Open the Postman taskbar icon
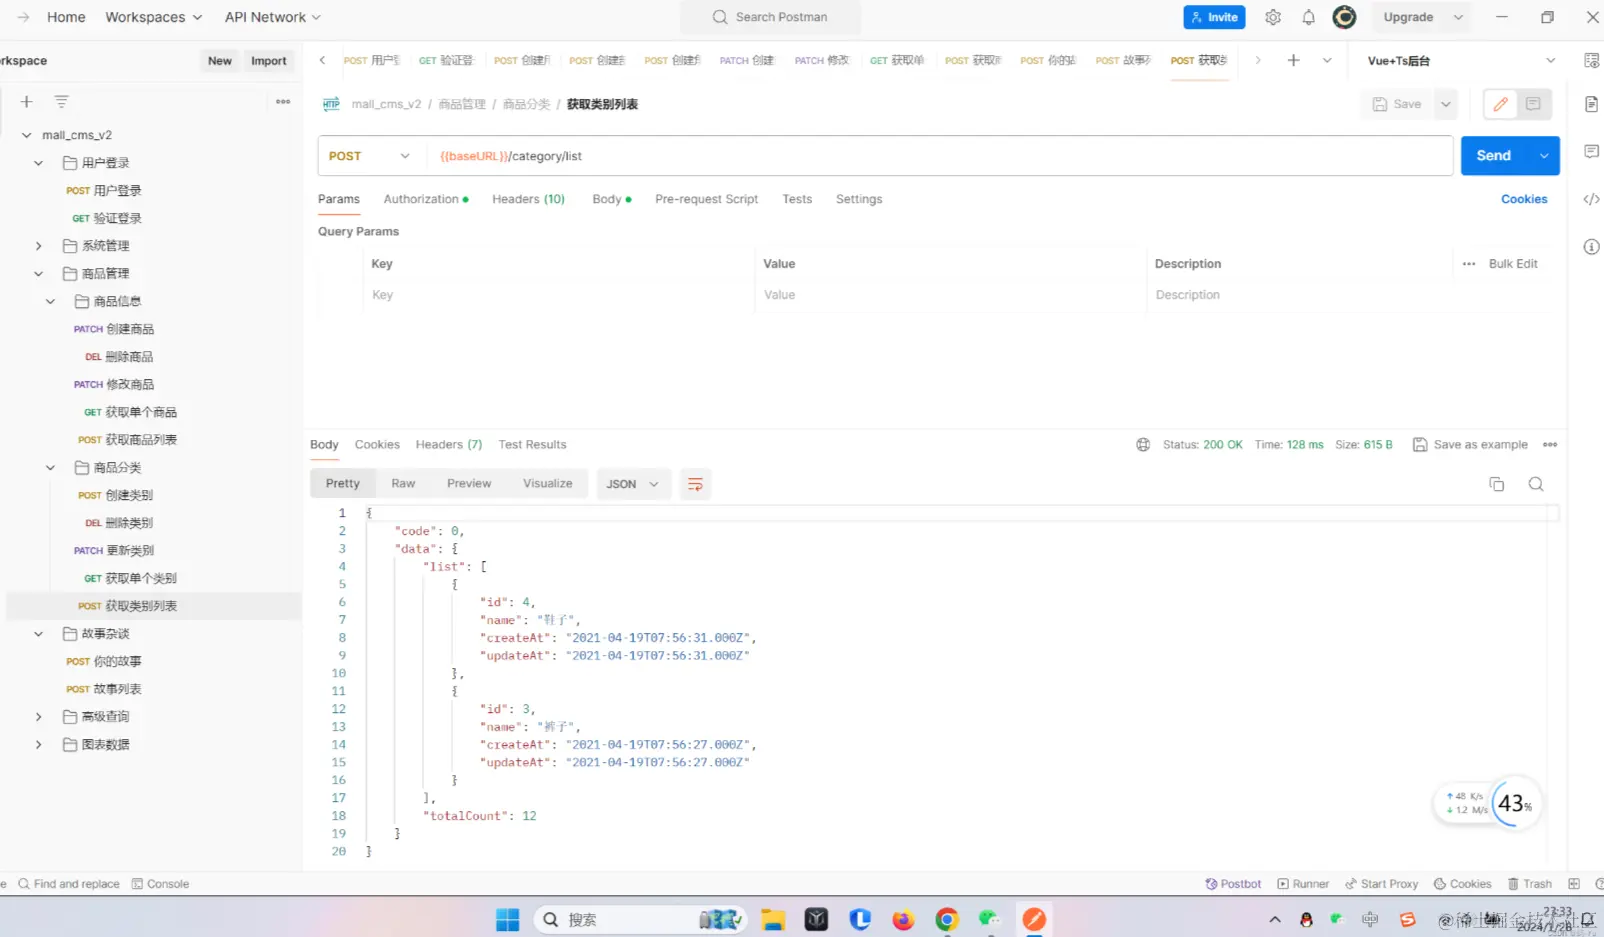Viewport: 1604px width, 937px height. tap(1034, 919)
